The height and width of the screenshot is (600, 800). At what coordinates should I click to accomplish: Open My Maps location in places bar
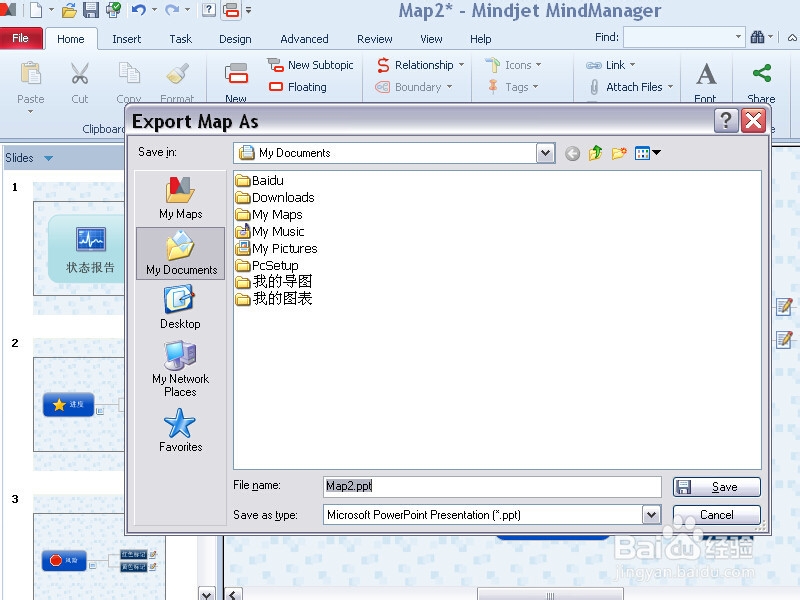(181, 198)
